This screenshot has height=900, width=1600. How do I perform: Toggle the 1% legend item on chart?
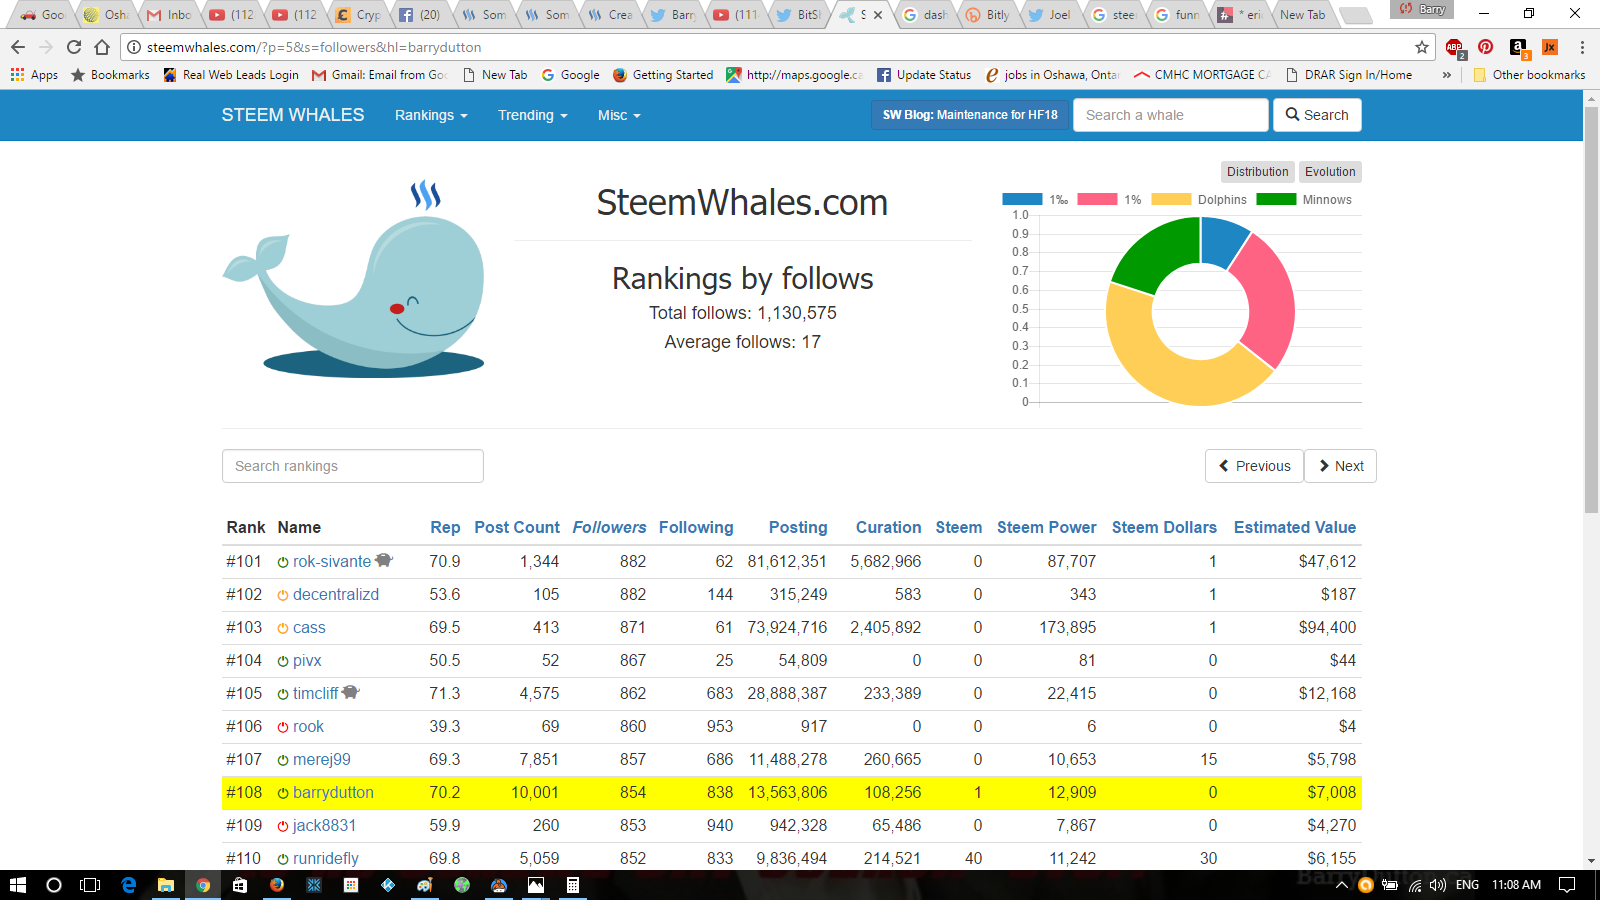[x=1109, y=200]
